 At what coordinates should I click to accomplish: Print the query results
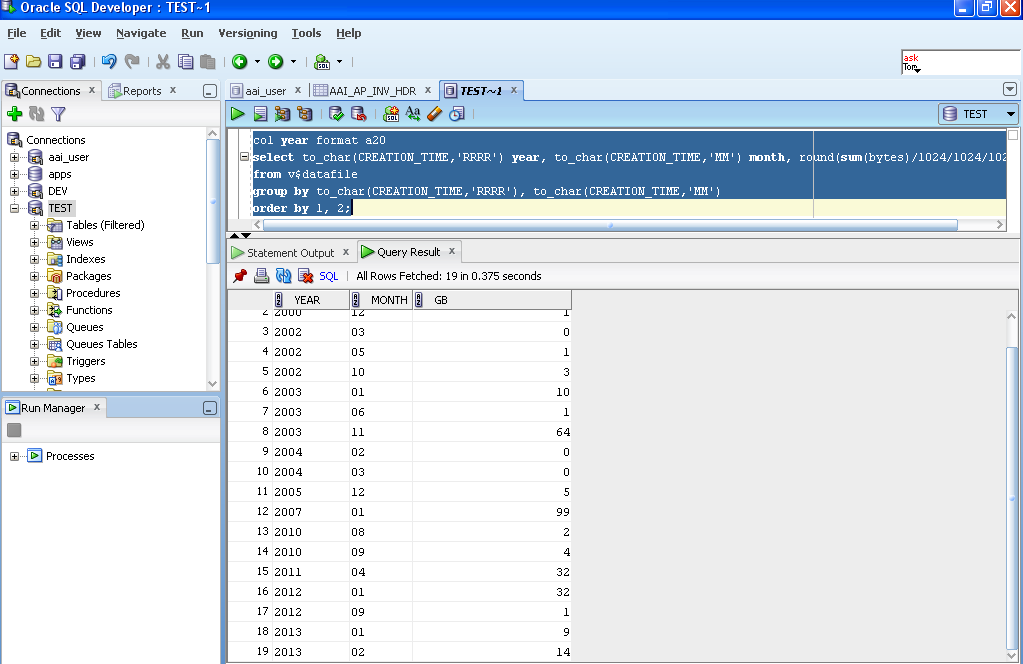pyautogui.click(x=261, y=276)
